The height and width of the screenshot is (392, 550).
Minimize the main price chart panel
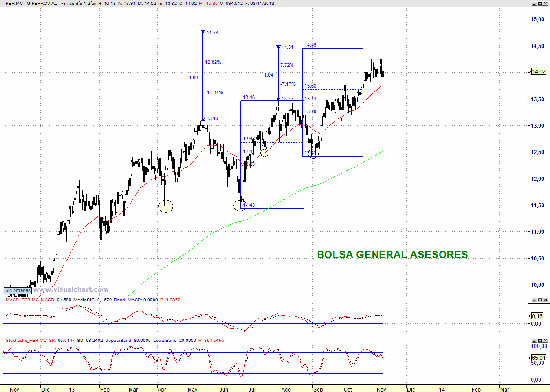coord(535,4)
